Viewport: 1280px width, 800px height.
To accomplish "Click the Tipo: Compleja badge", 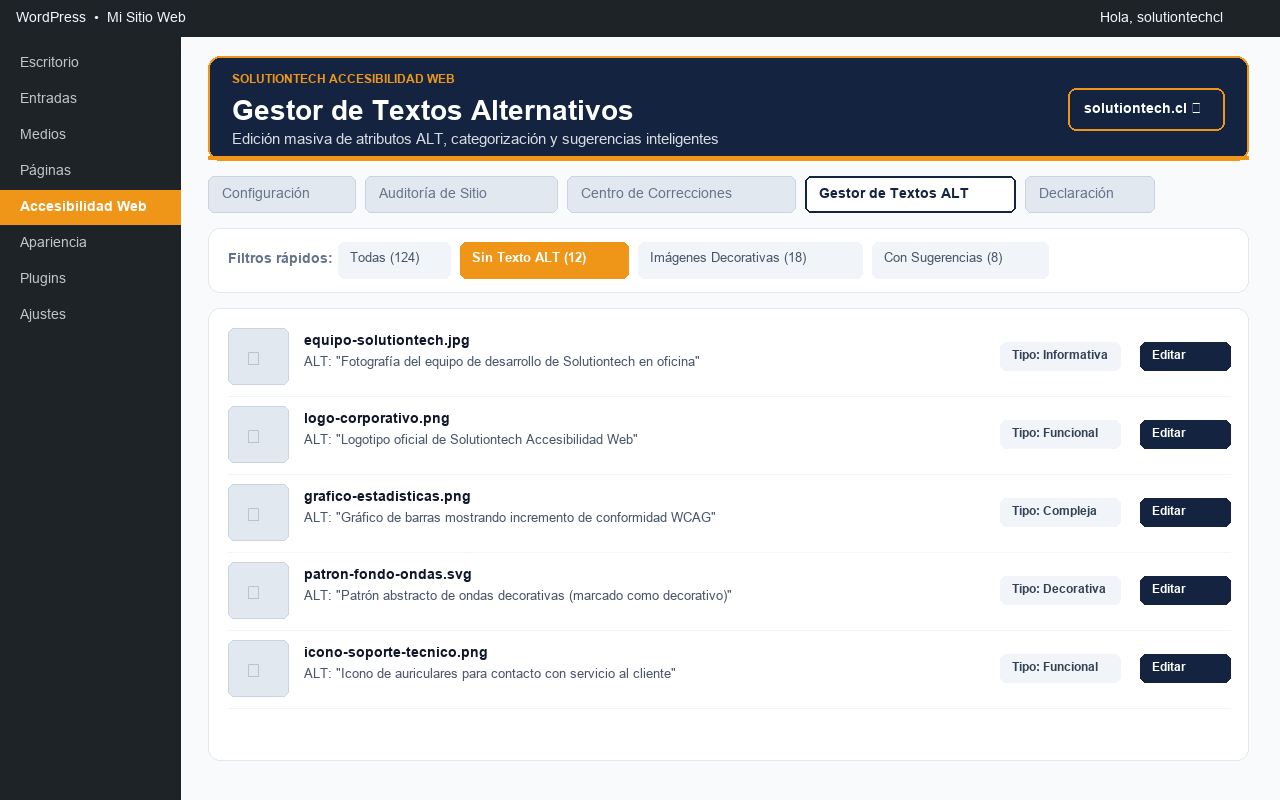I will point(1060,512).
